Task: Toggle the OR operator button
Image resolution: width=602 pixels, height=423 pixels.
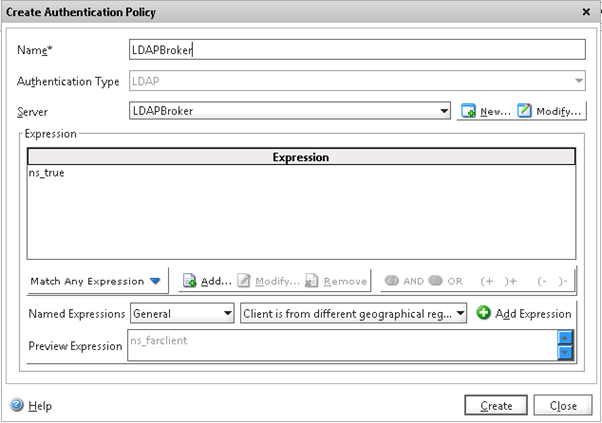Action: 446,281
